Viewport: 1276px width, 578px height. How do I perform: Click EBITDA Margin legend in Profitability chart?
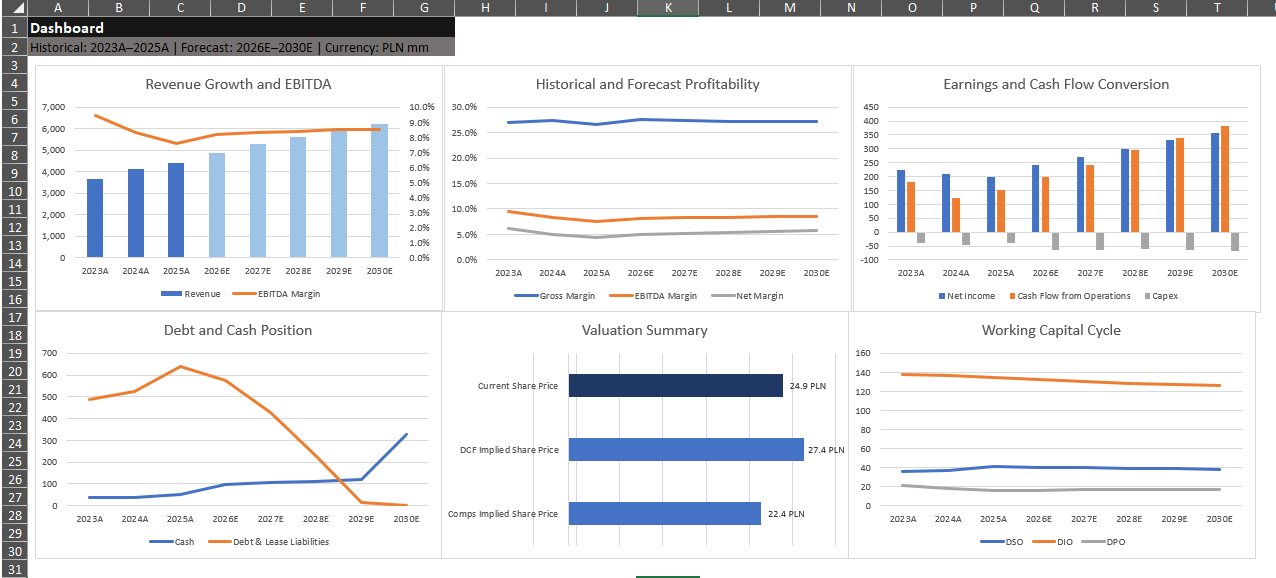tap(651, 296)
